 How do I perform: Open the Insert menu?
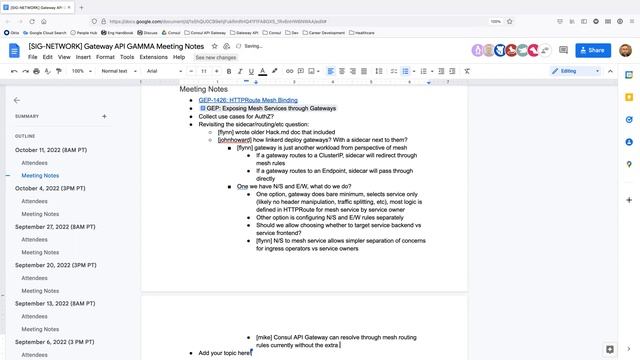pos(83,57)
